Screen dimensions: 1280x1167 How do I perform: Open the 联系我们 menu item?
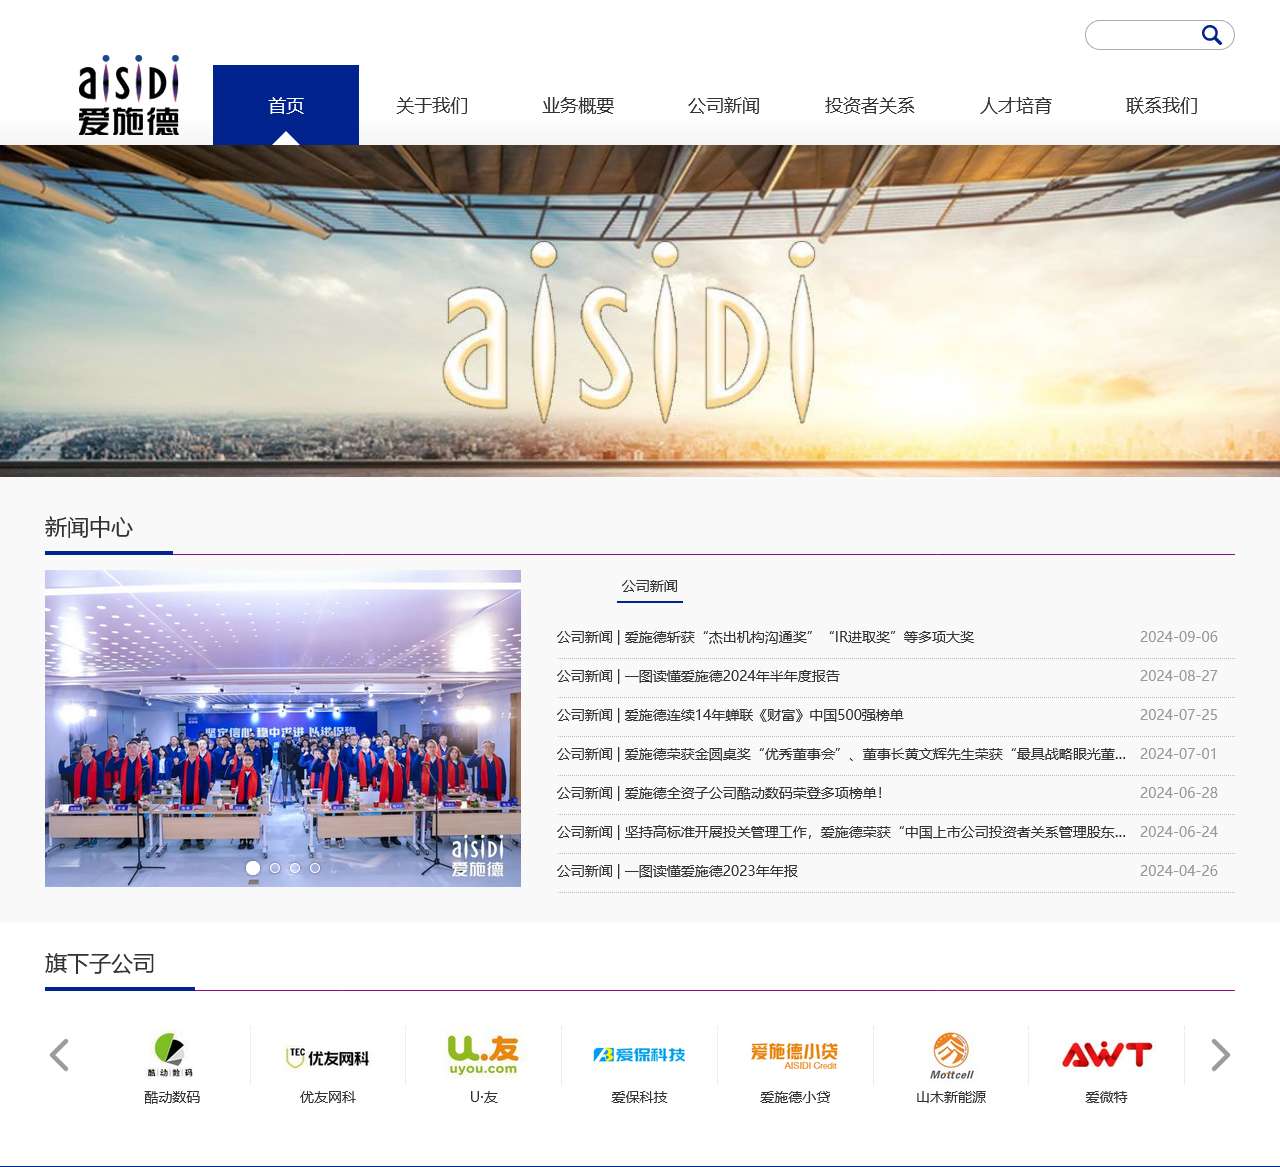1162,105
